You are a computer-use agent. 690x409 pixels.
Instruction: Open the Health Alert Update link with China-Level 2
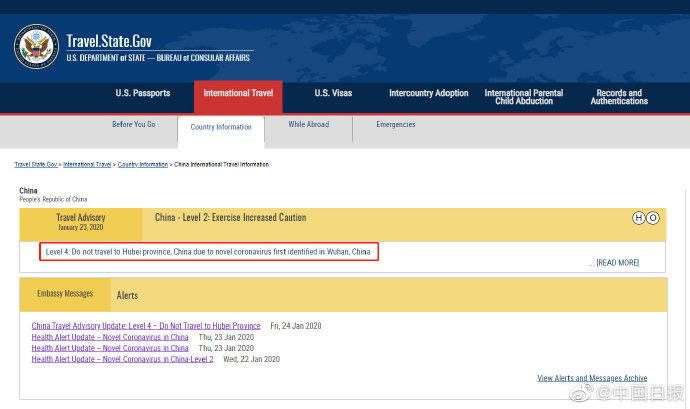[x=122, y=359]
